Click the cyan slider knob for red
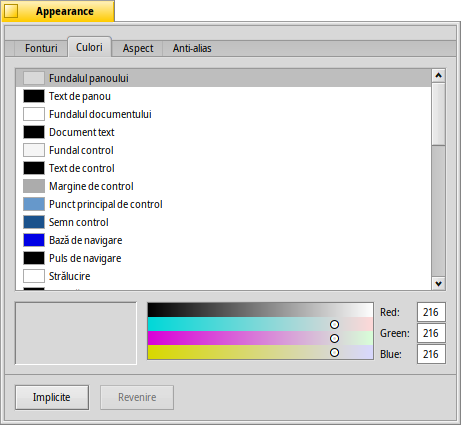Image resolution: width=461 pixels, height=425 pixels. click(x=334, y=324)
